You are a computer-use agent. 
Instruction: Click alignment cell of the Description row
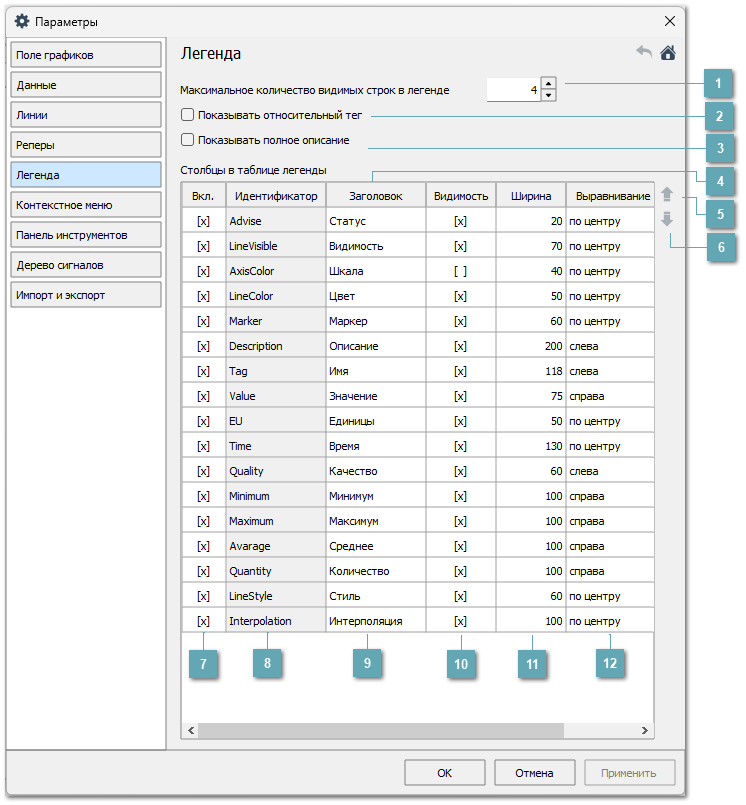609,346
